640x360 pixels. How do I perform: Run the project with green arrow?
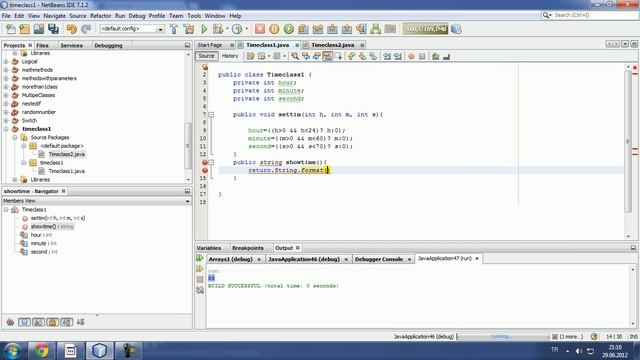(x=204, y=29)
